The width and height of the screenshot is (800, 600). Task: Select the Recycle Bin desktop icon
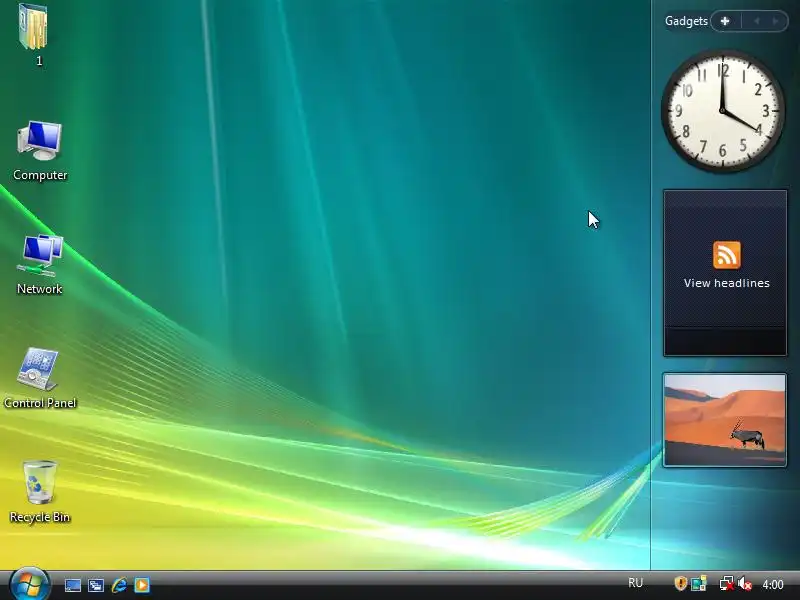[40, 492]
